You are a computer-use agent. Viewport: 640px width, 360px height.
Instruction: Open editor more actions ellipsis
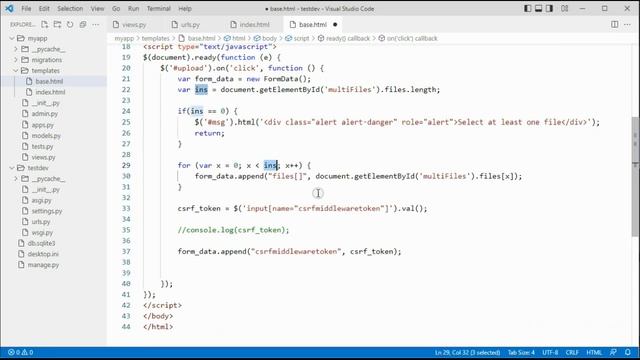click(x=627, y=24)
